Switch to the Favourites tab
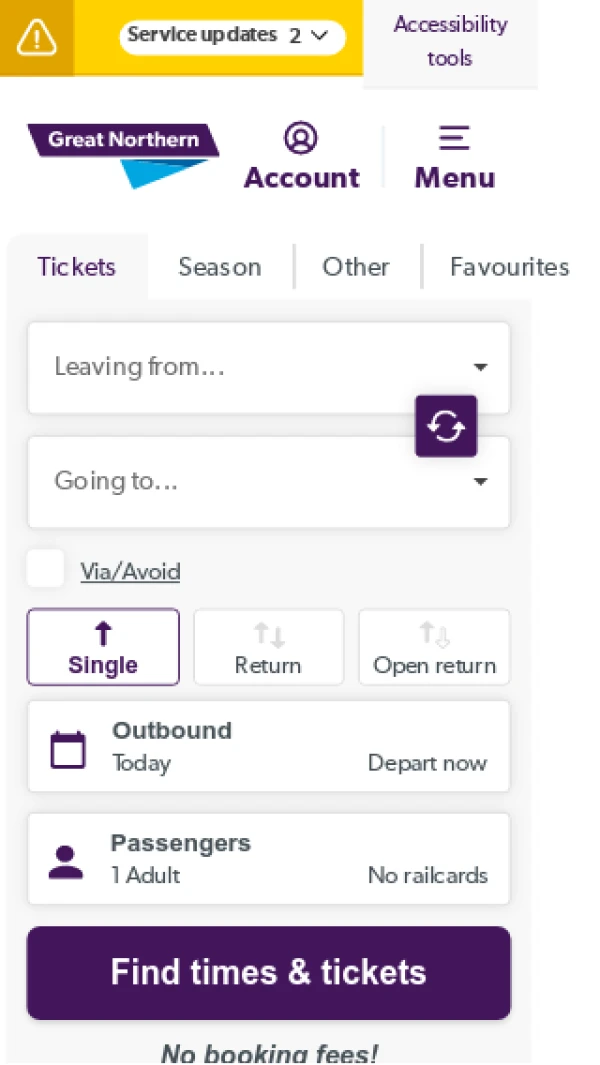Screen dimensions: 600x1065 tap(509, 267)
